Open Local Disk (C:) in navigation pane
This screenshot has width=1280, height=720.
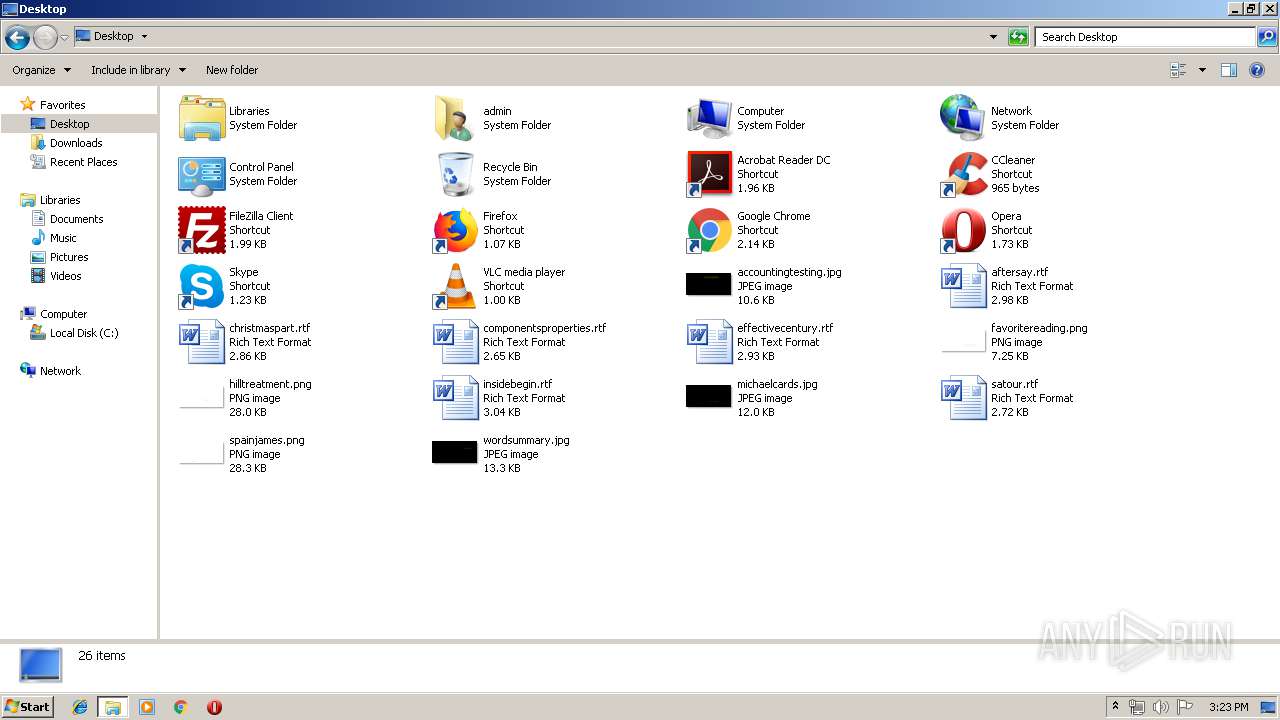pos(75,333)
